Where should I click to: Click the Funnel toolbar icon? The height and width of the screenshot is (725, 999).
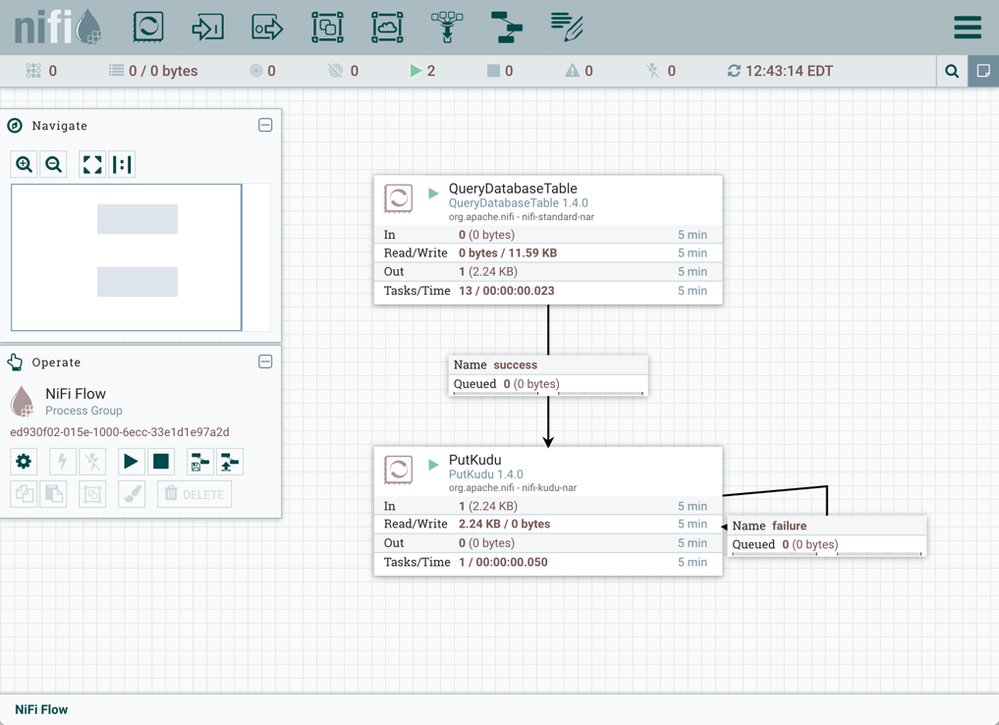447,27
